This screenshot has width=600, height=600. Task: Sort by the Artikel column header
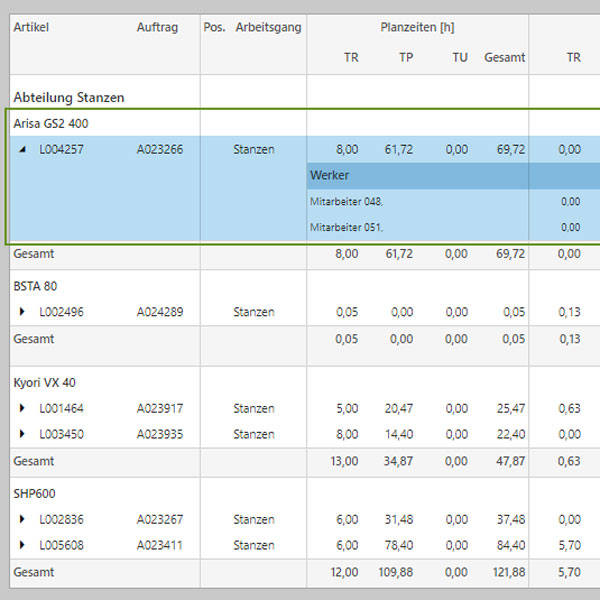pos(31,28)
